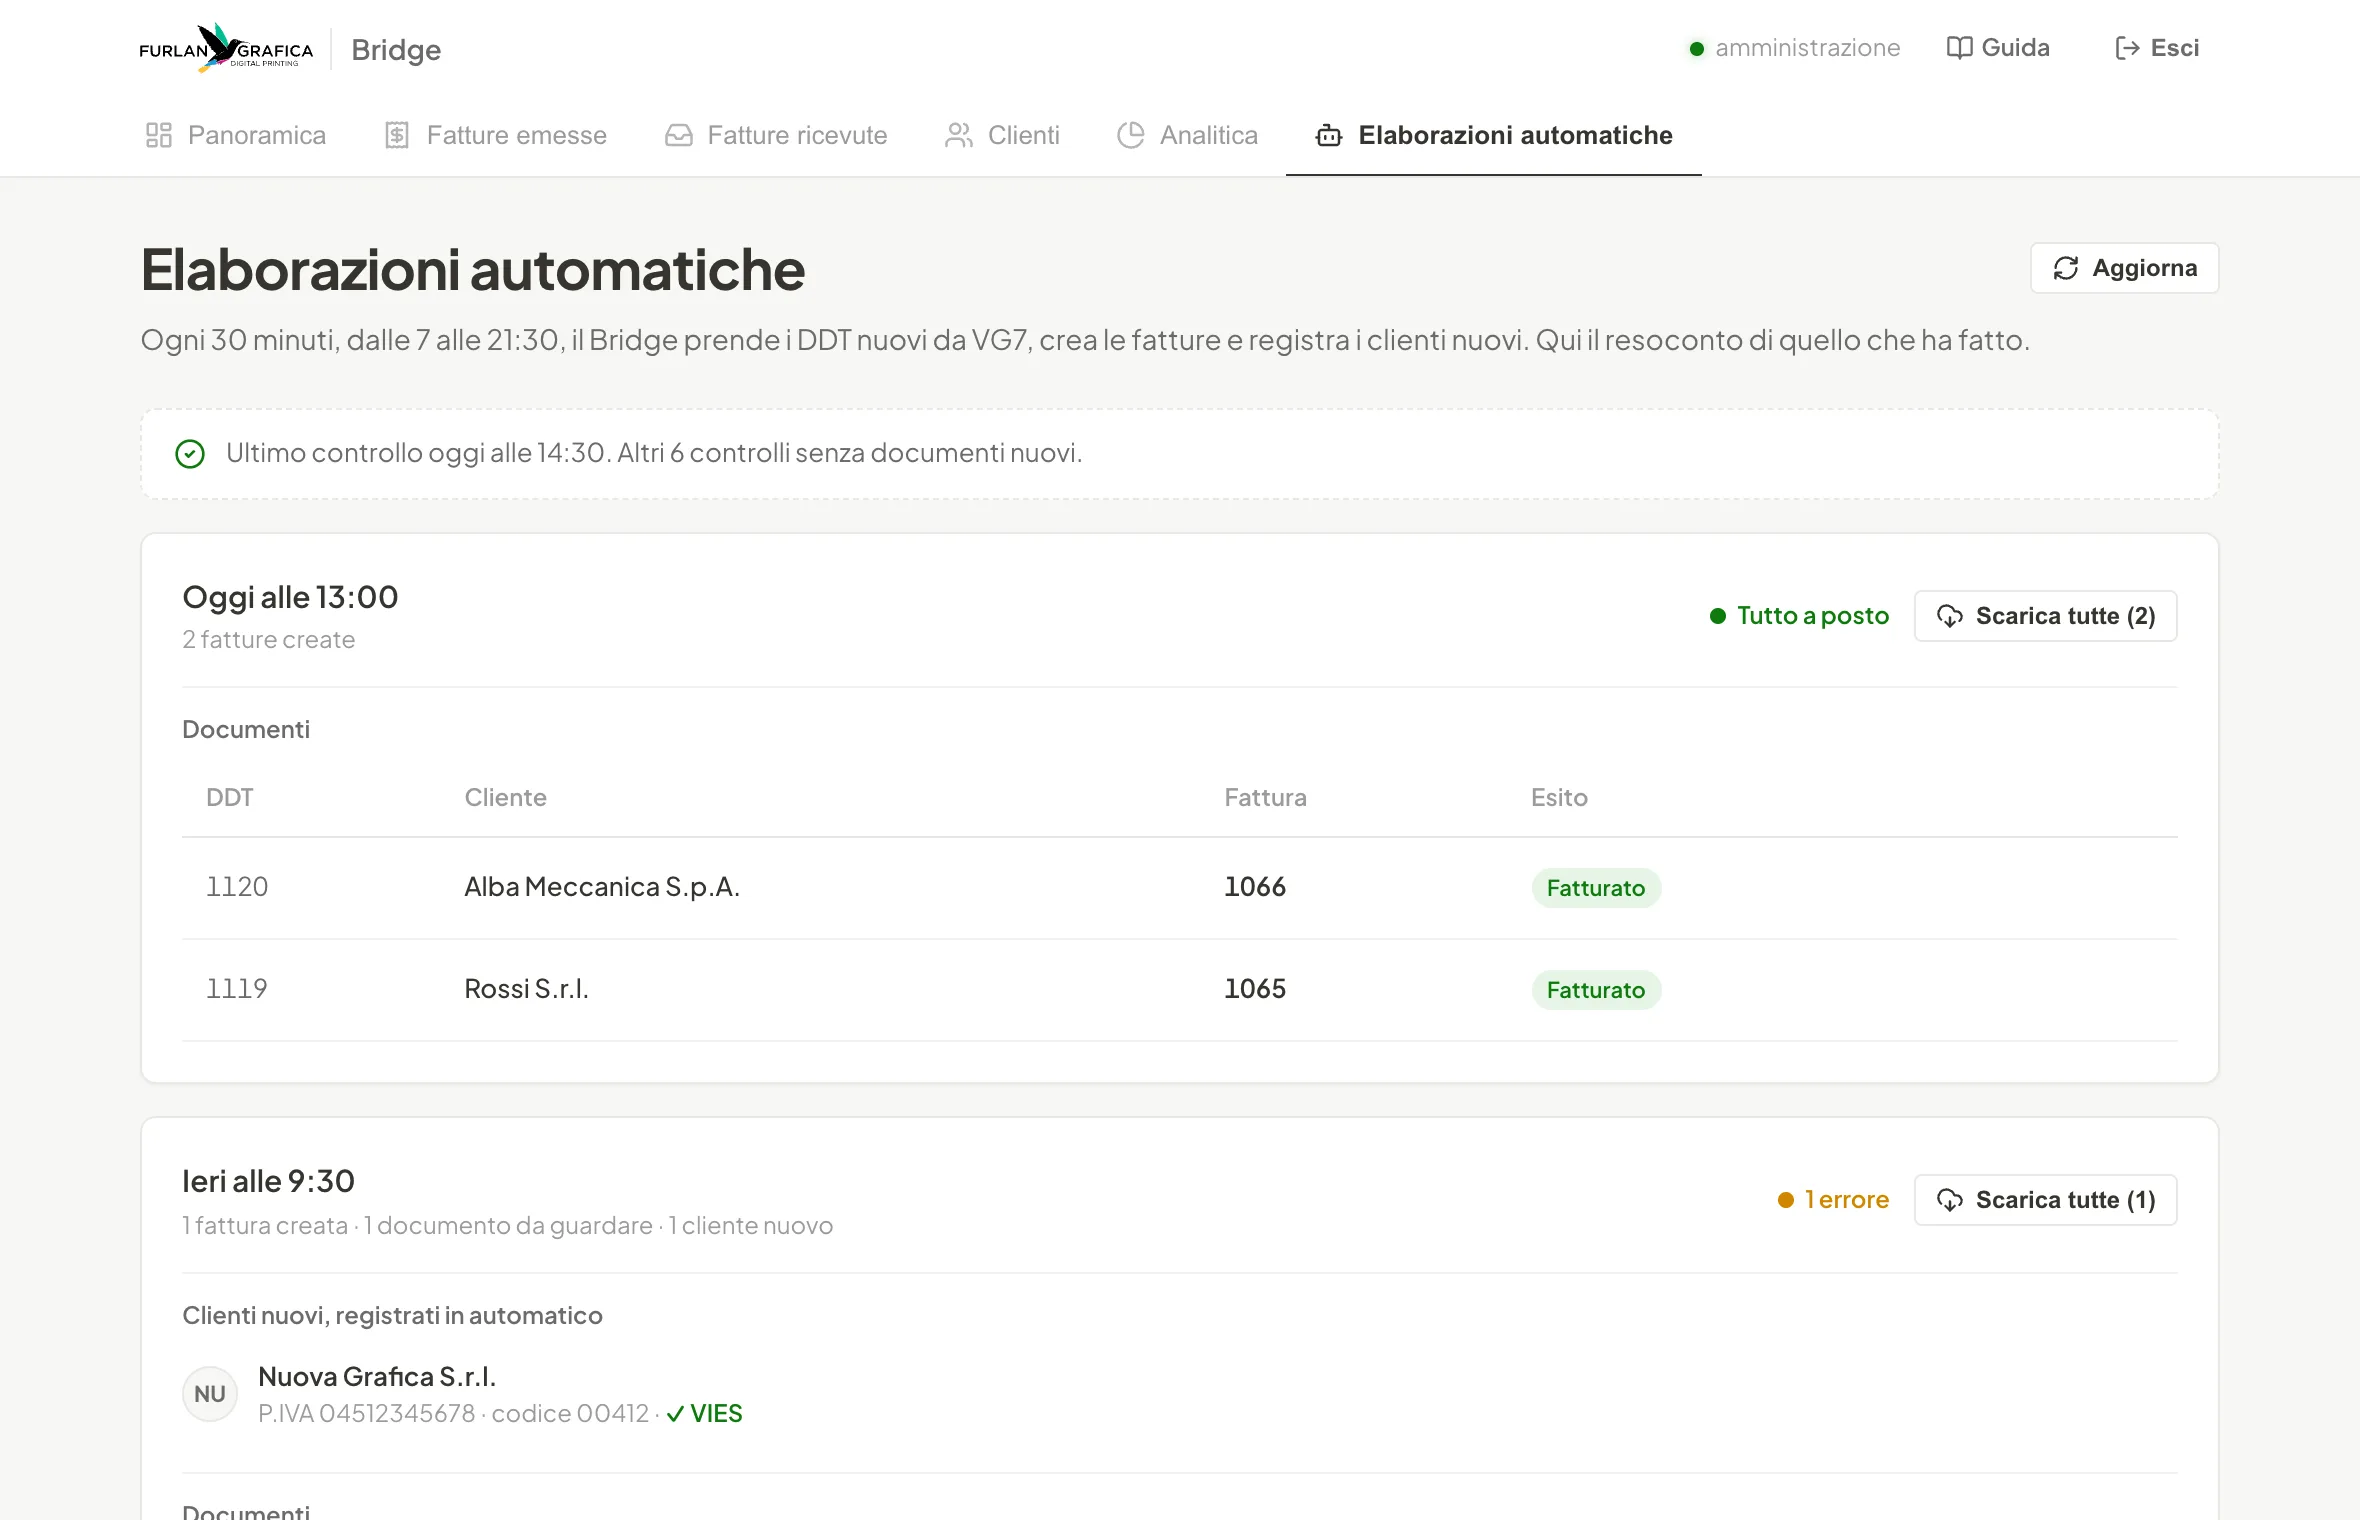Click DDT number 1120
This screenshot has height=1520, width=2360.
click(x=237, y=887)
